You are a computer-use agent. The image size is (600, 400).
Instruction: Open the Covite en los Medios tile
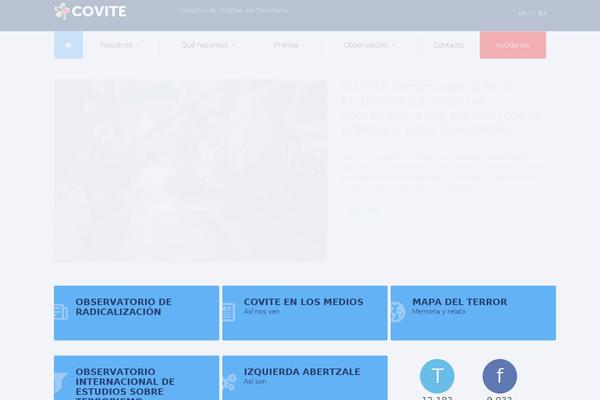[305, 313]
